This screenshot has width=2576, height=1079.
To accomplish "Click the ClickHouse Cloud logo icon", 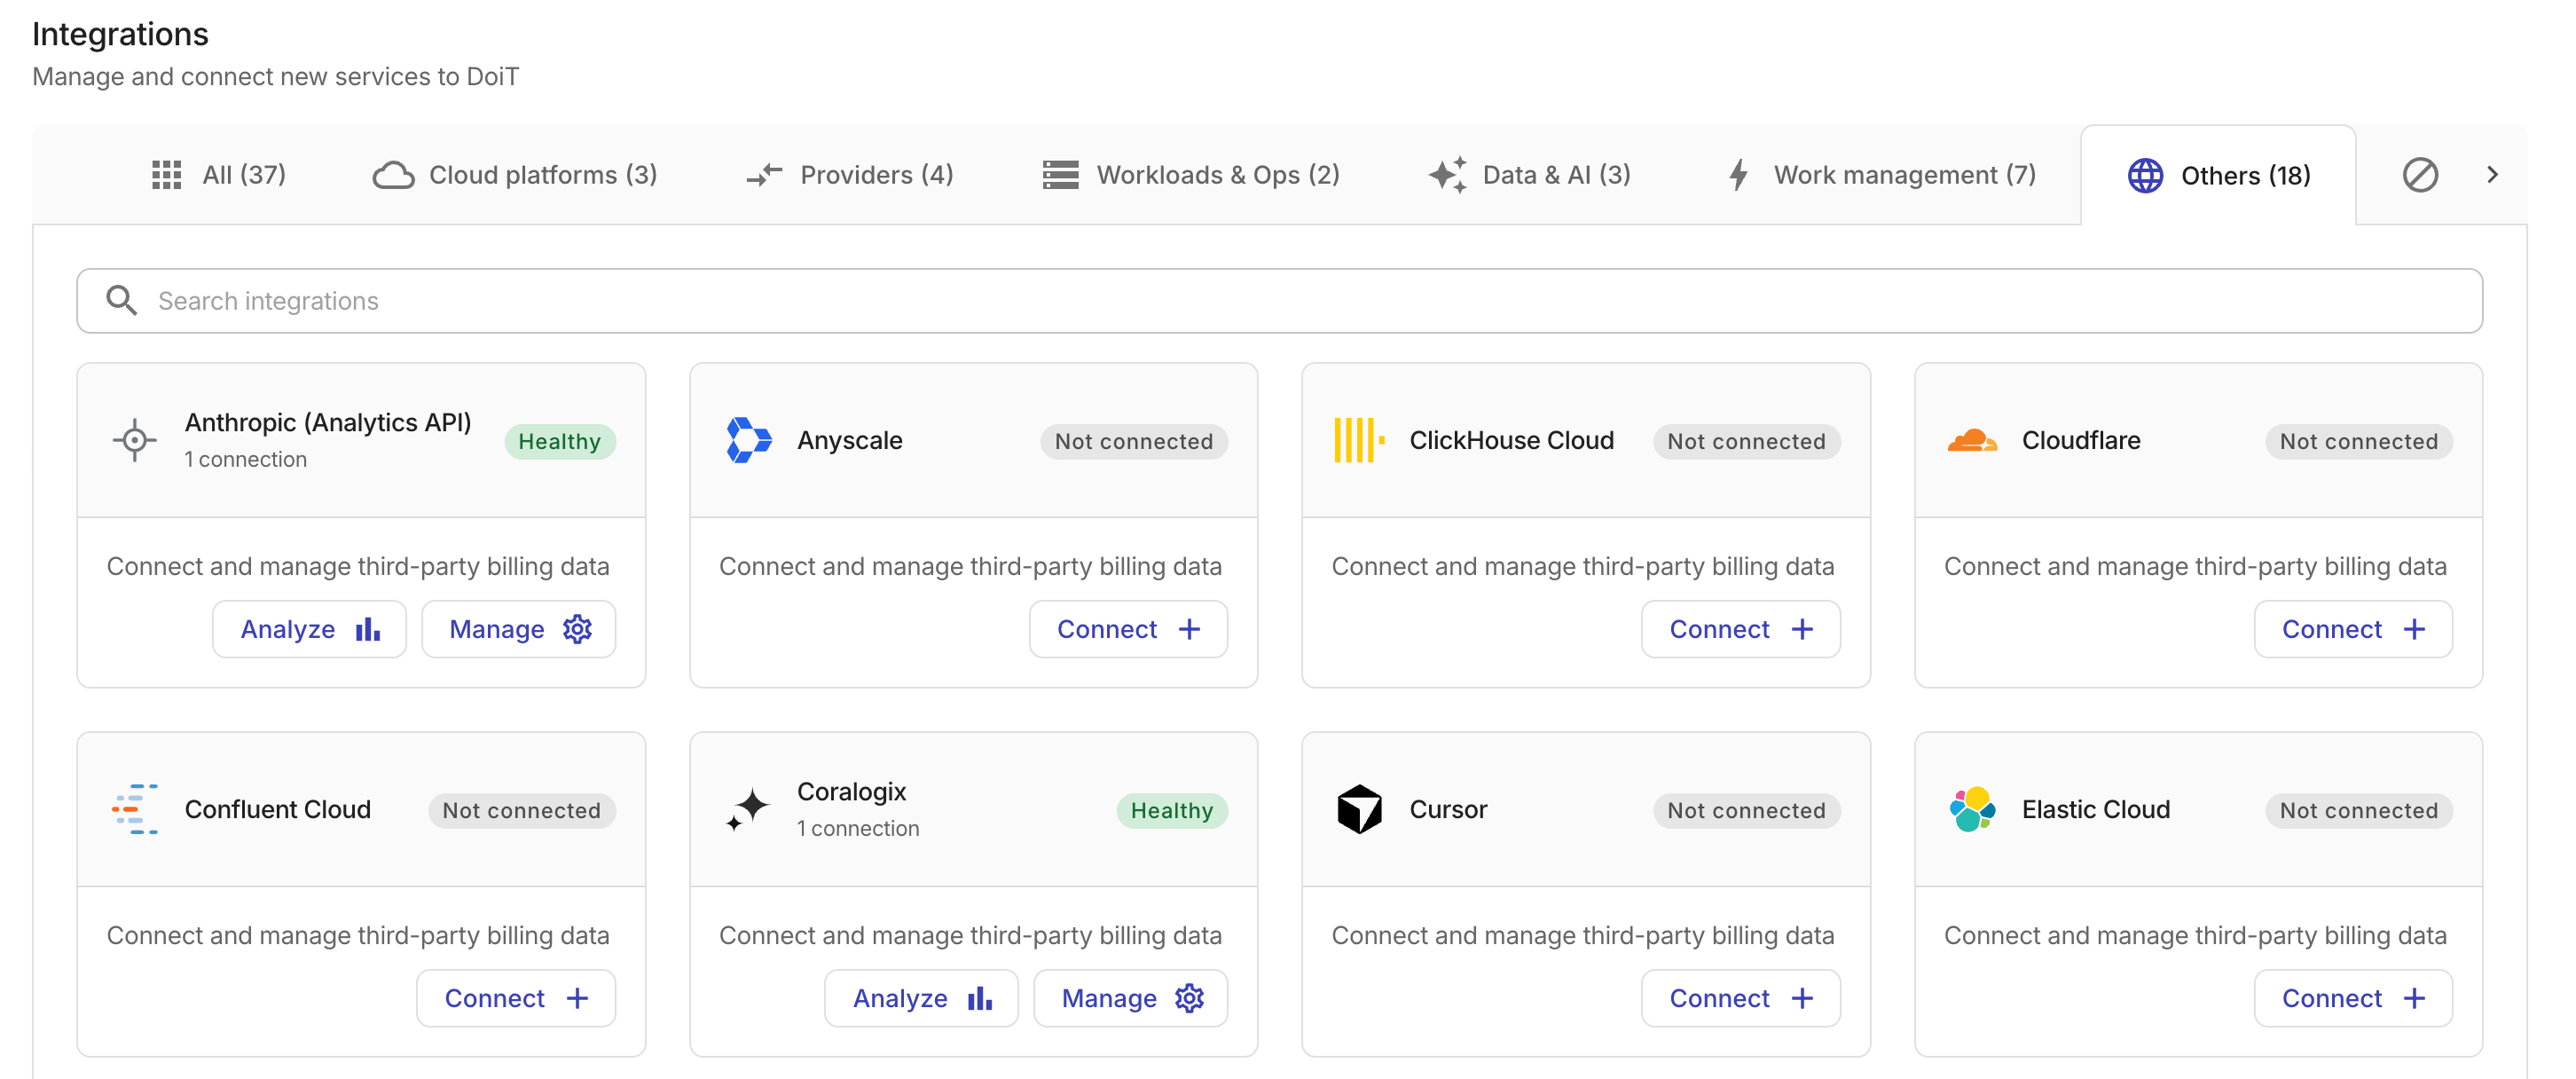I will pyautogui.click(x=1359, y=440).
